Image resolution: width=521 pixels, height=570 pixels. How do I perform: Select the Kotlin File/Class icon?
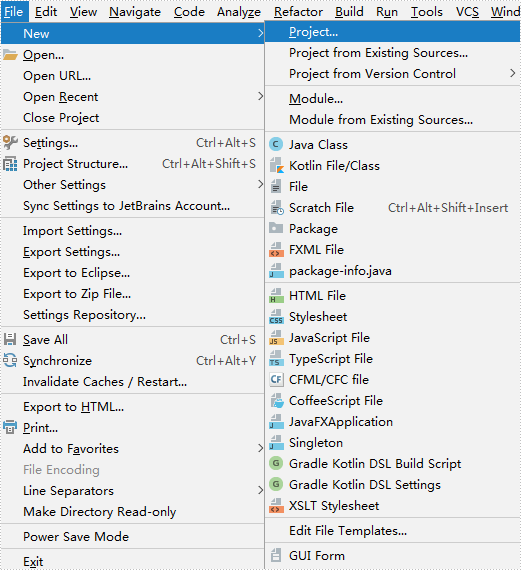point(276,166)
